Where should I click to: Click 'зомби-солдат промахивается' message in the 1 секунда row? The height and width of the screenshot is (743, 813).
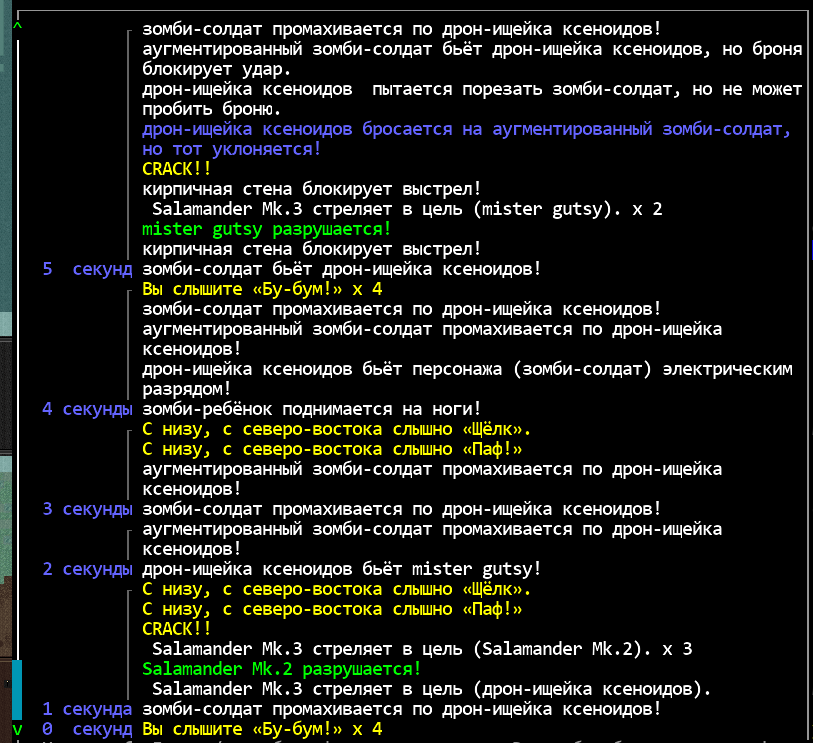coord(402,709)
